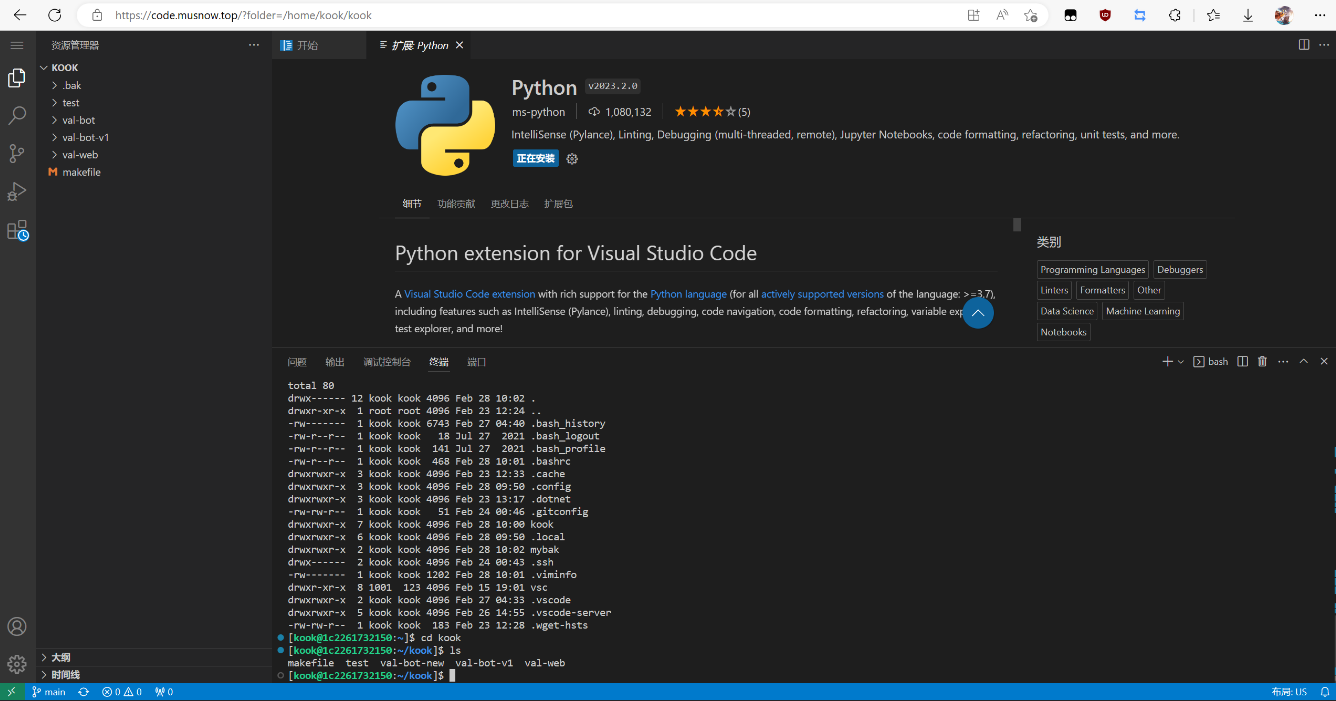
Task: Expand the .bak folder
Action: (x=154, y=86)
